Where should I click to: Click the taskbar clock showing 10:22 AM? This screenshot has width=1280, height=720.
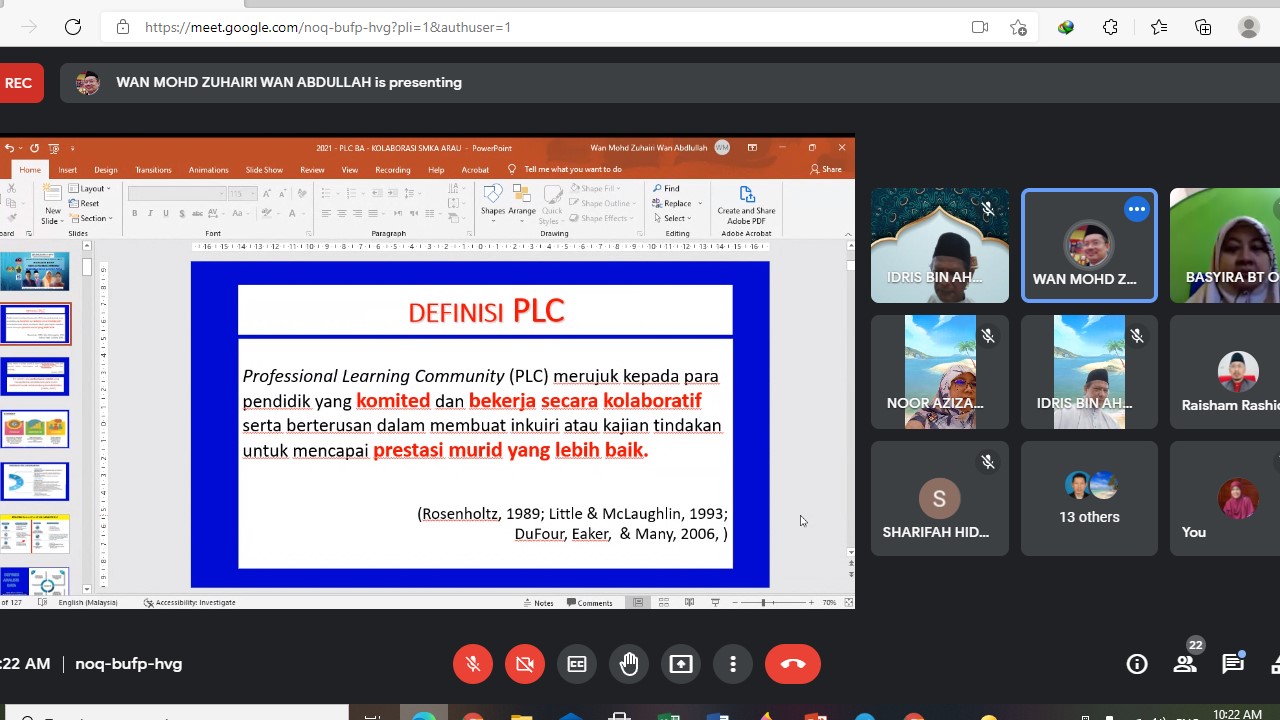1237,714
